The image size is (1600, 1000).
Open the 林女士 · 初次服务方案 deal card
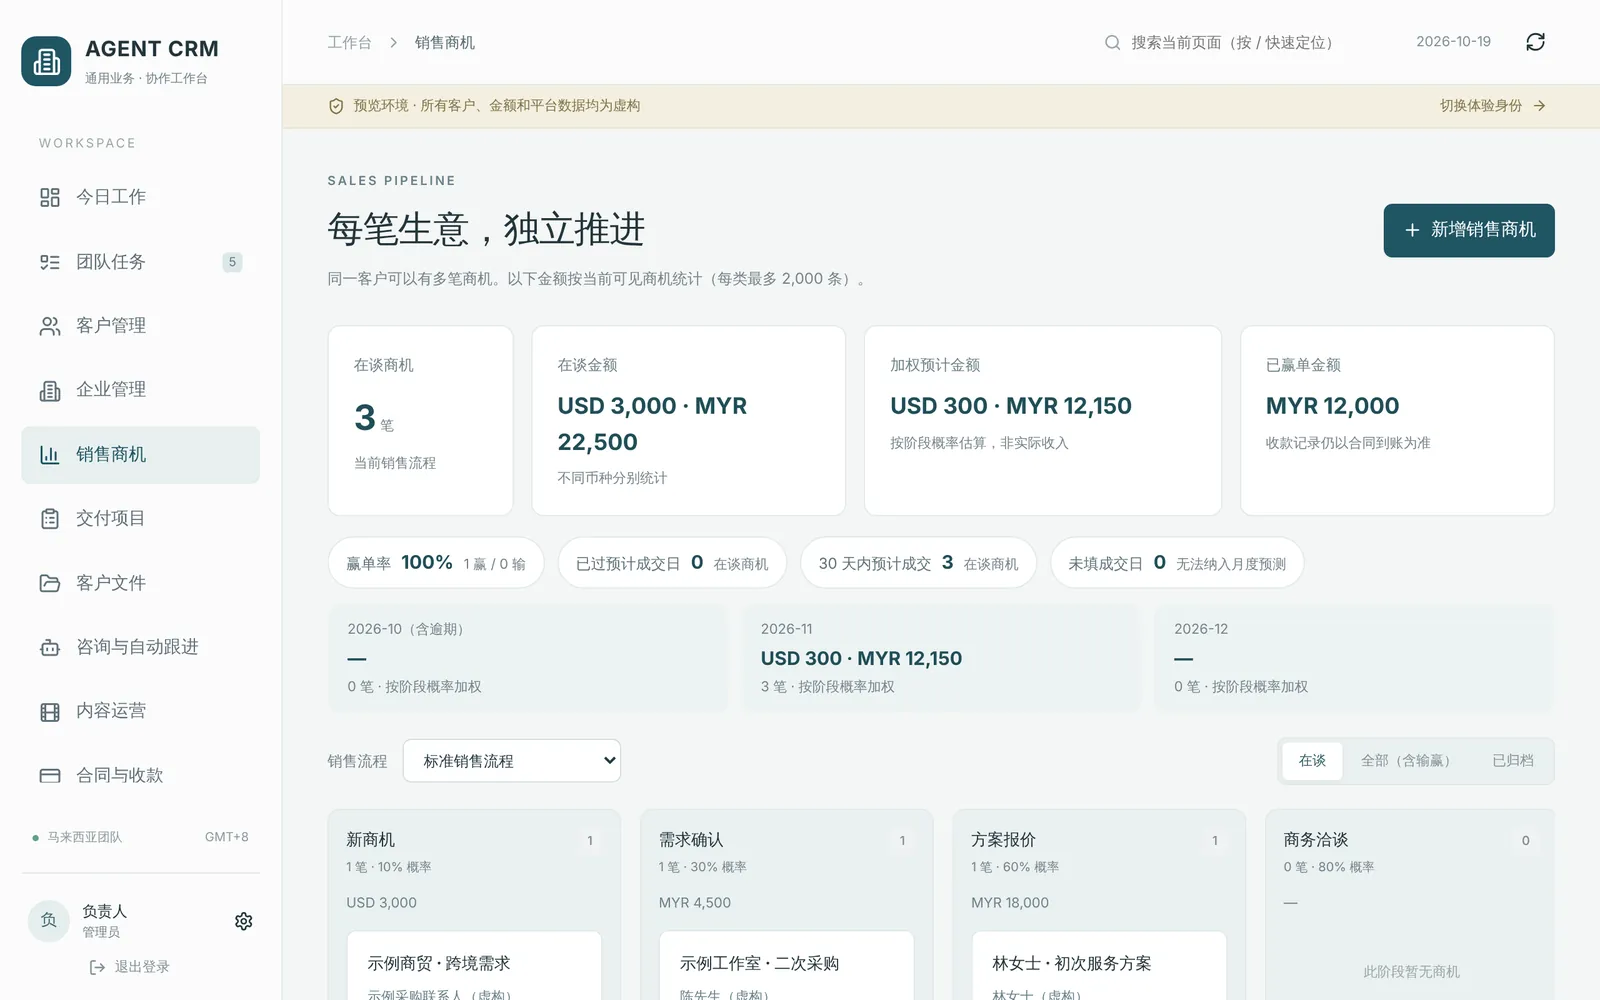click(x=1099, y=966)
